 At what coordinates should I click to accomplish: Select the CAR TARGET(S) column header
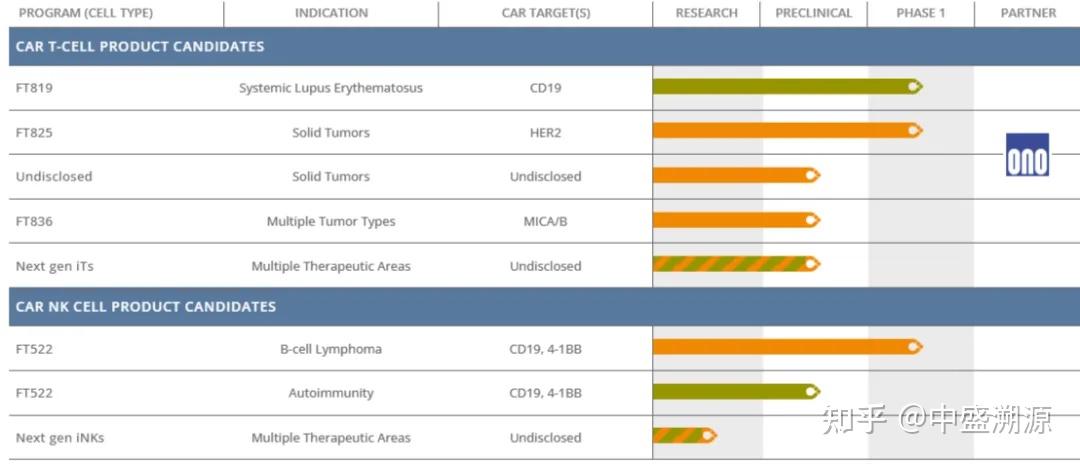[546, 13]
